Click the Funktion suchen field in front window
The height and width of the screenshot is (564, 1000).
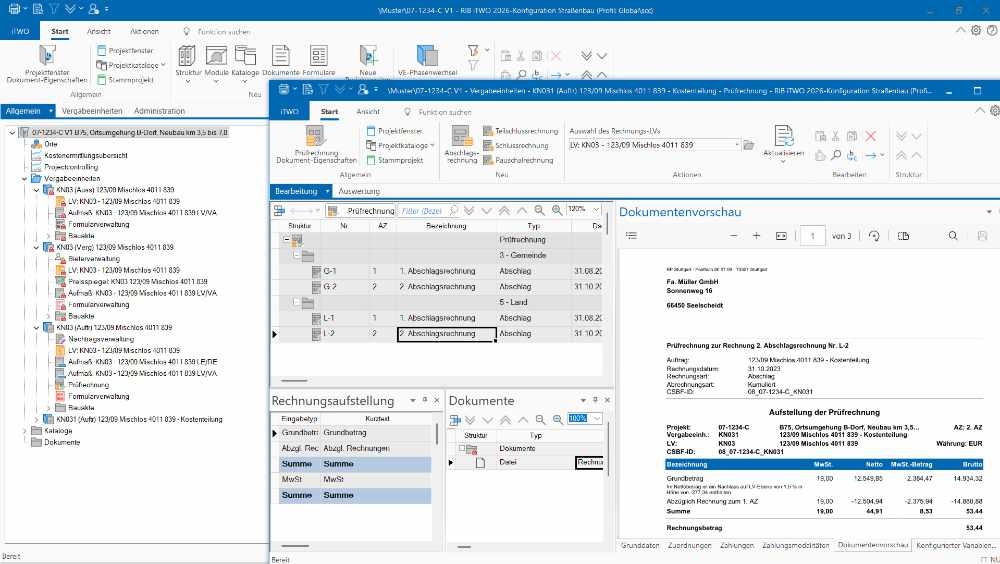pos(445,112)
